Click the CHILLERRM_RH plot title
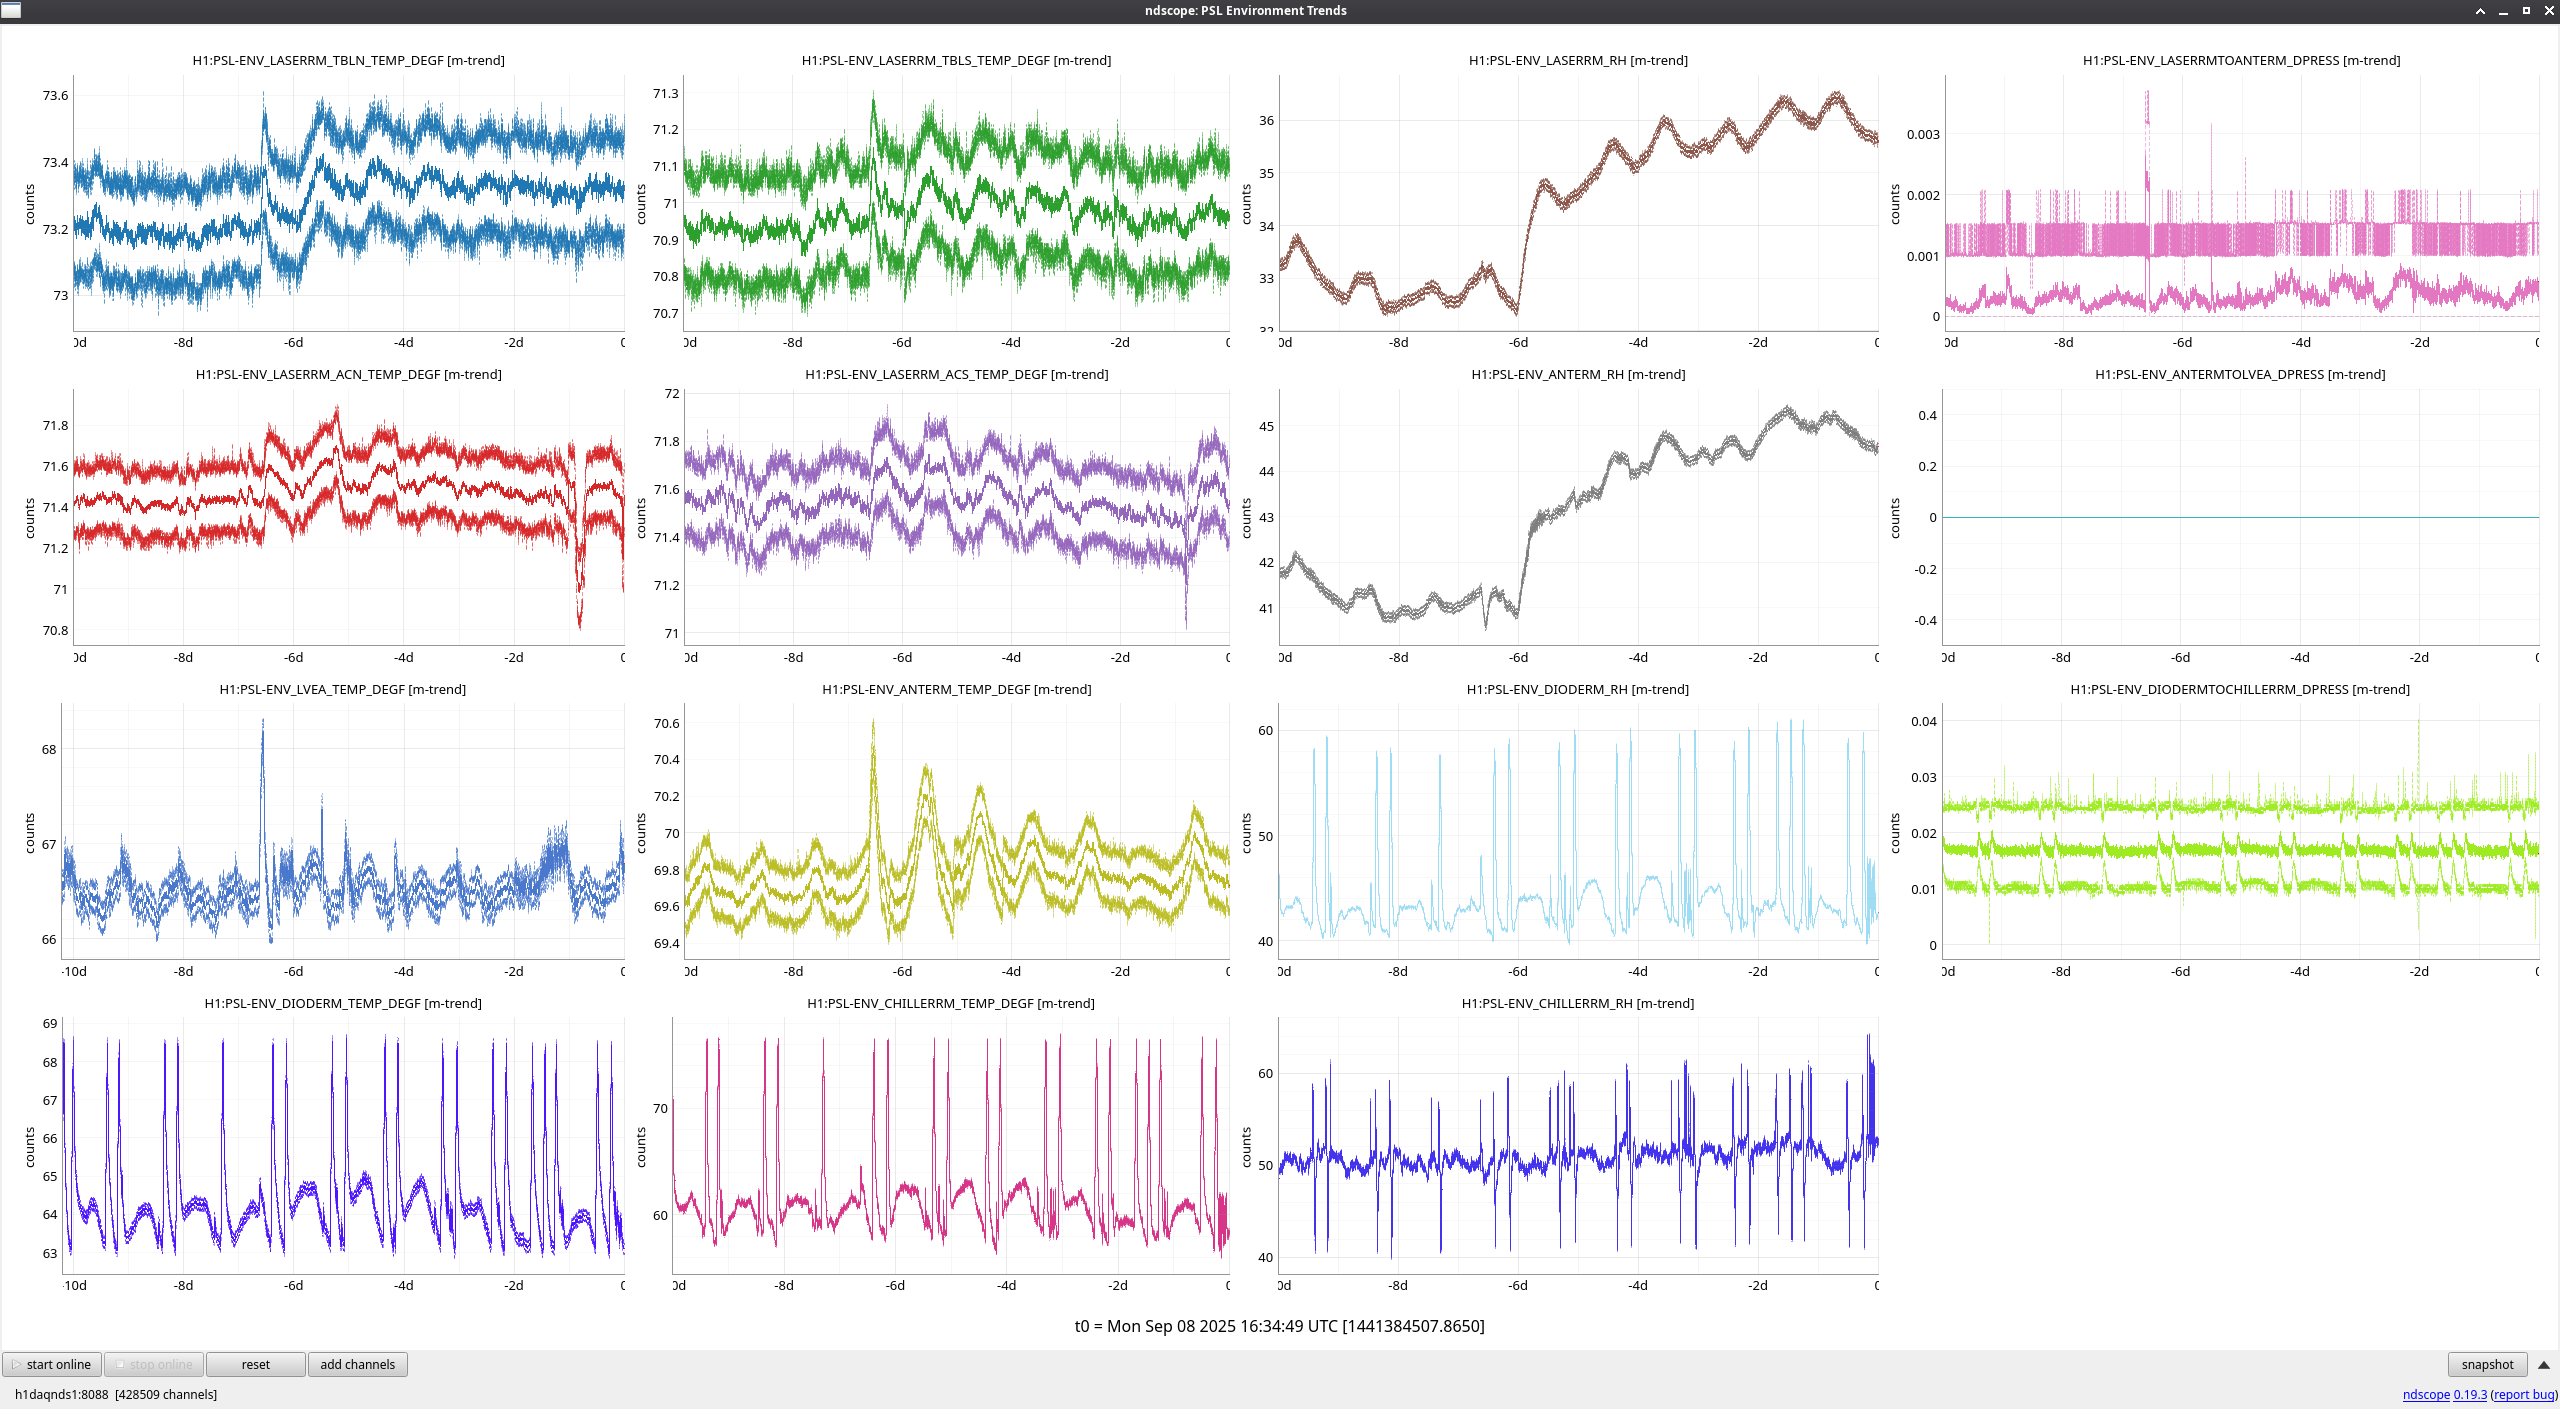Screen dimensions: 2560x1409 pos(1577,1003)
